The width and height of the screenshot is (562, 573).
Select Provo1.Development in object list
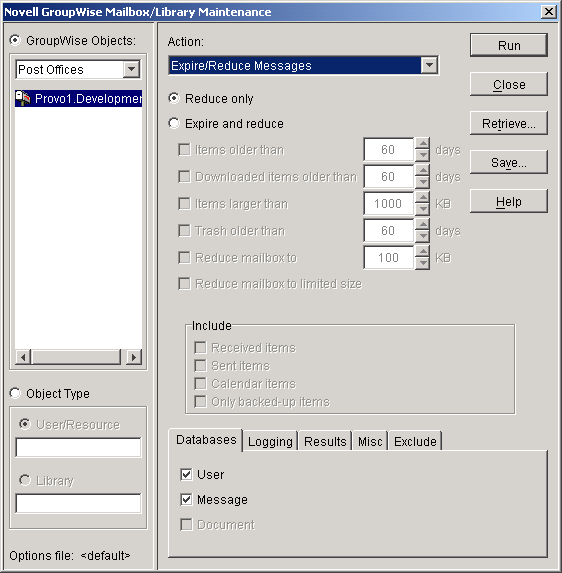click(79, 98)
